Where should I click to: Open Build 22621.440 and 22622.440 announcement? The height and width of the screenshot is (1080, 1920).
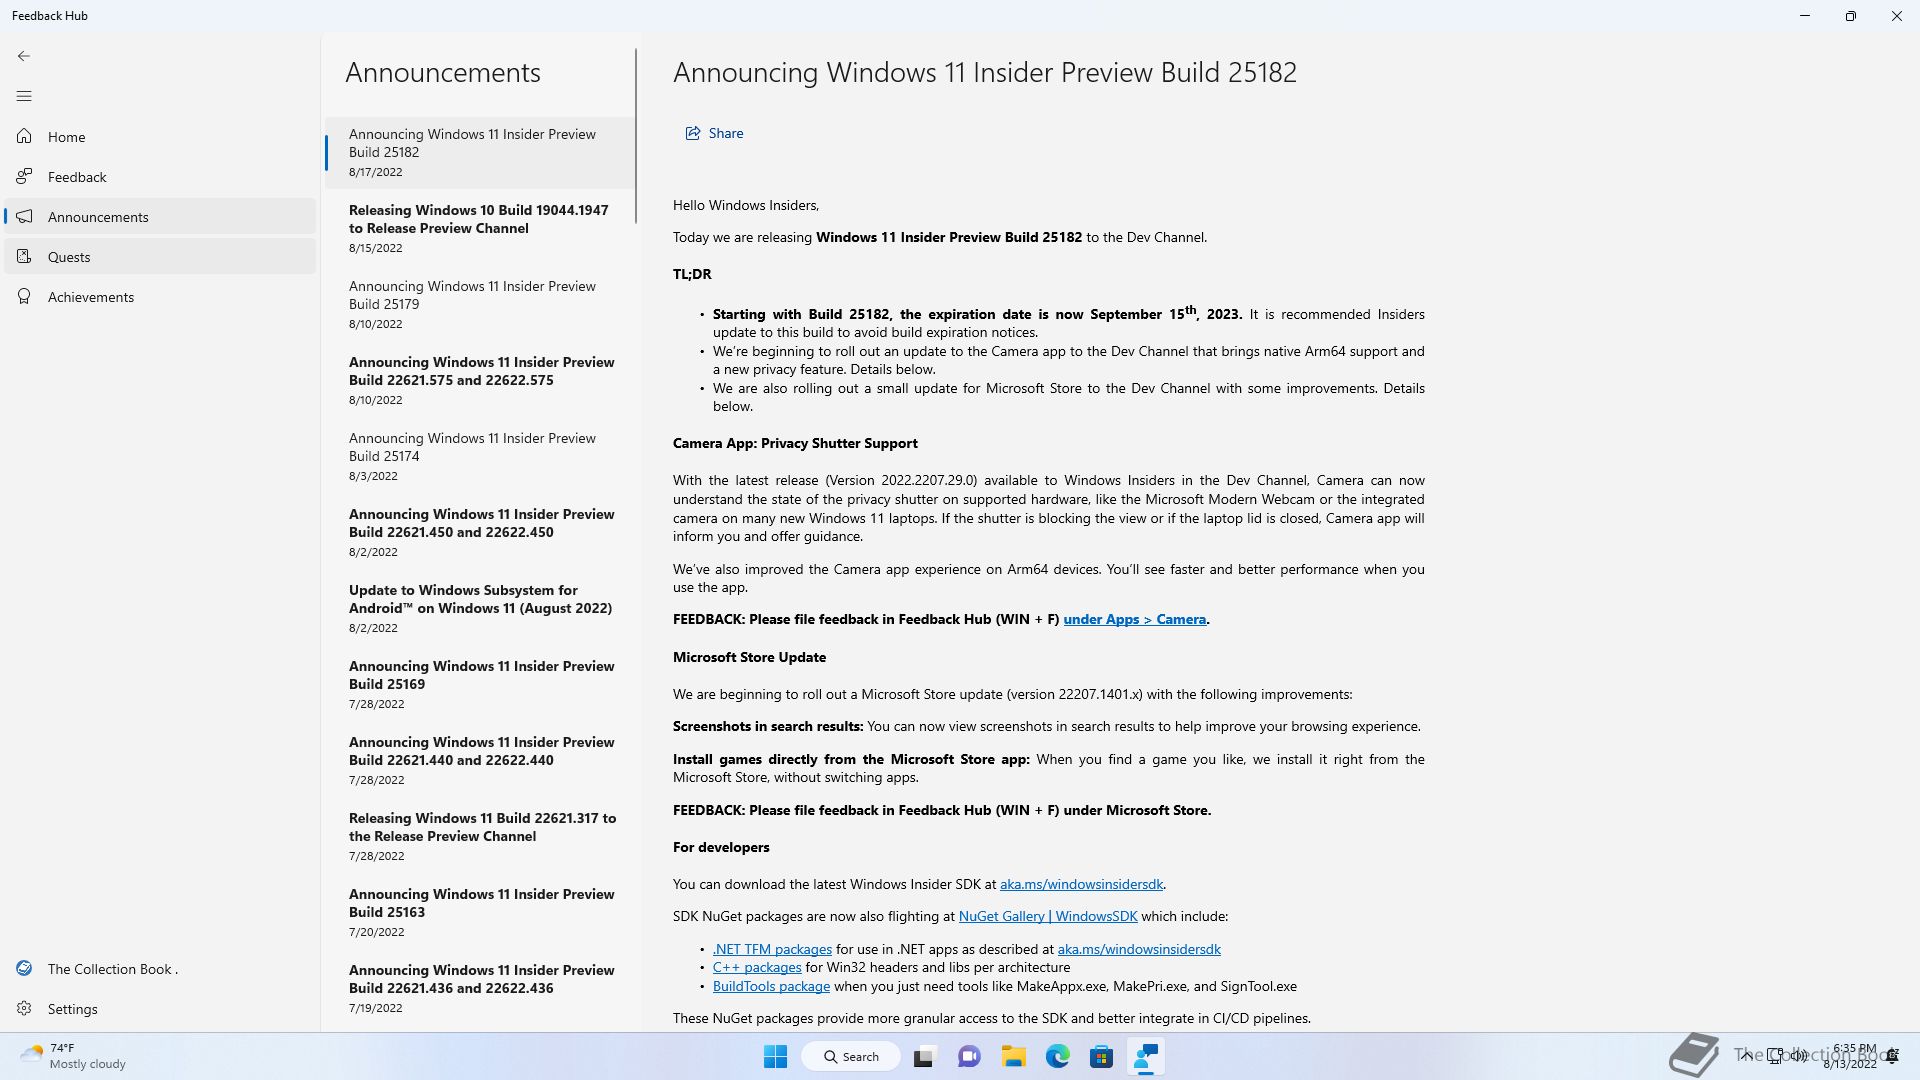(480, 760)
